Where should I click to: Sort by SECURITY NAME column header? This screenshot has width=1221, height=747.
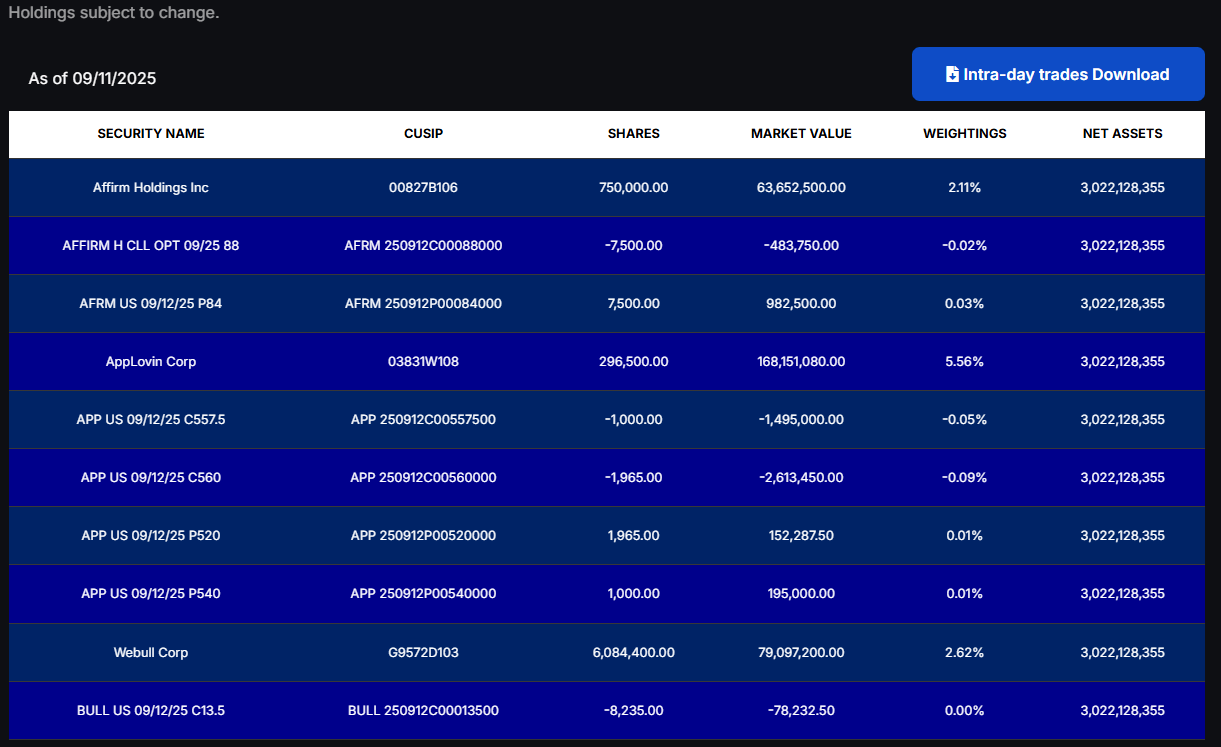click(151, 133)
